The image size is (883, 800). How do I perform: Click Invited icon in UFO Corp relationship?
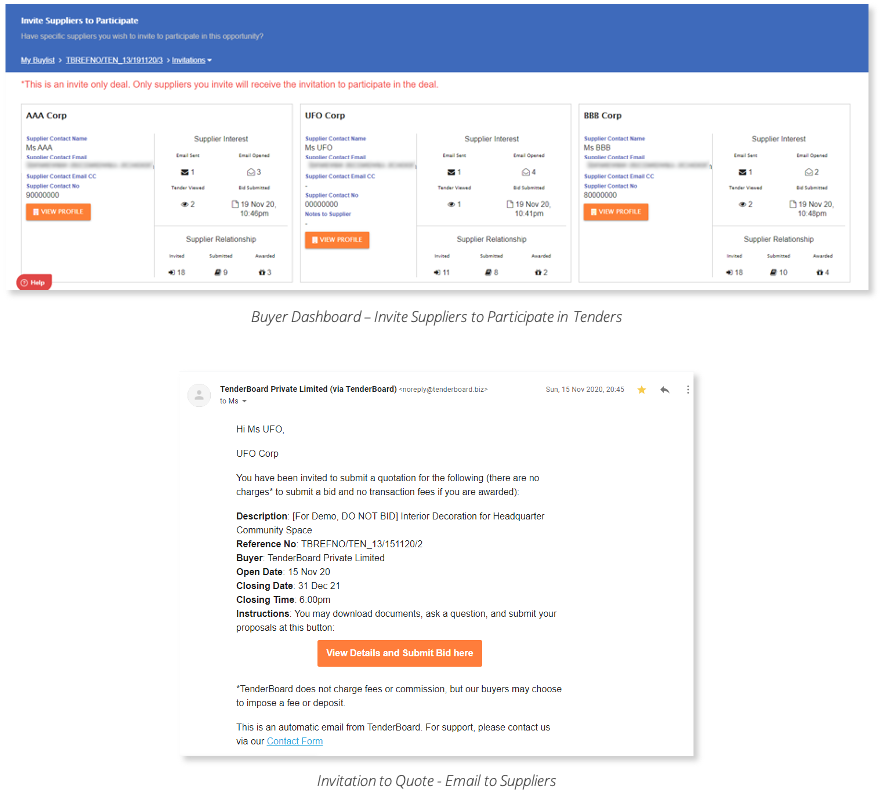point(437,272)
